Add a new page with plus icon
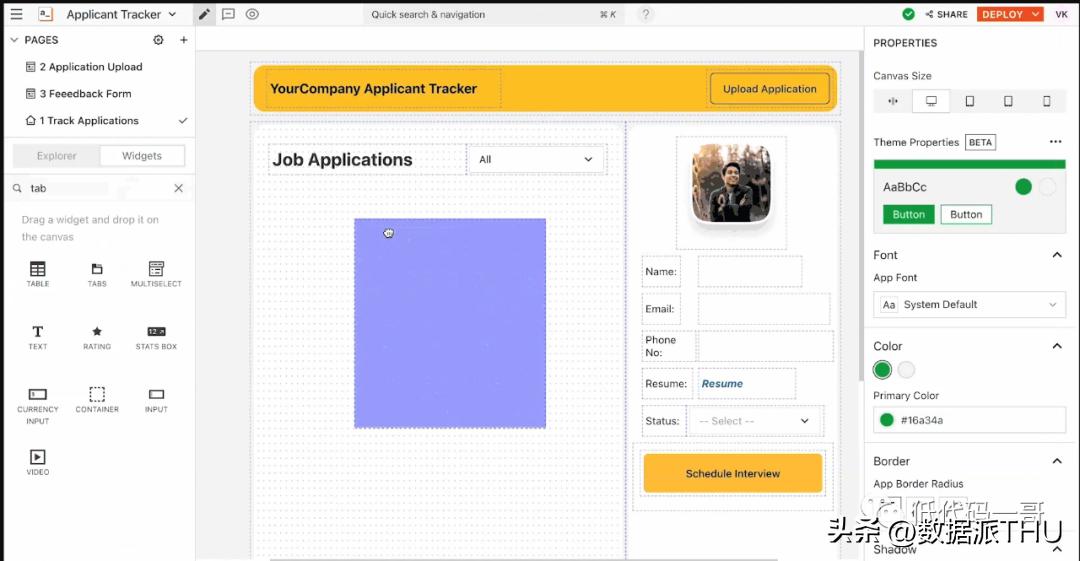The image size is (1080, 561). coord(184,40)
